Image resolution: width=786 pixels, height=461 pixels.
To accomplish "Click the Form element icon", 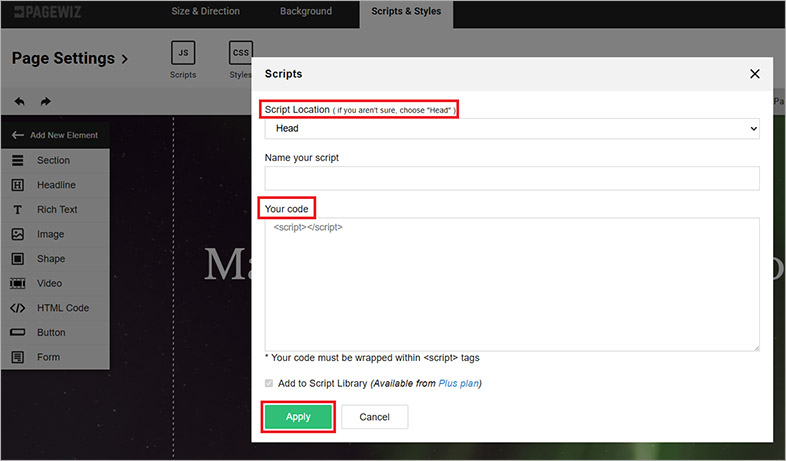I will pos(18,357).
